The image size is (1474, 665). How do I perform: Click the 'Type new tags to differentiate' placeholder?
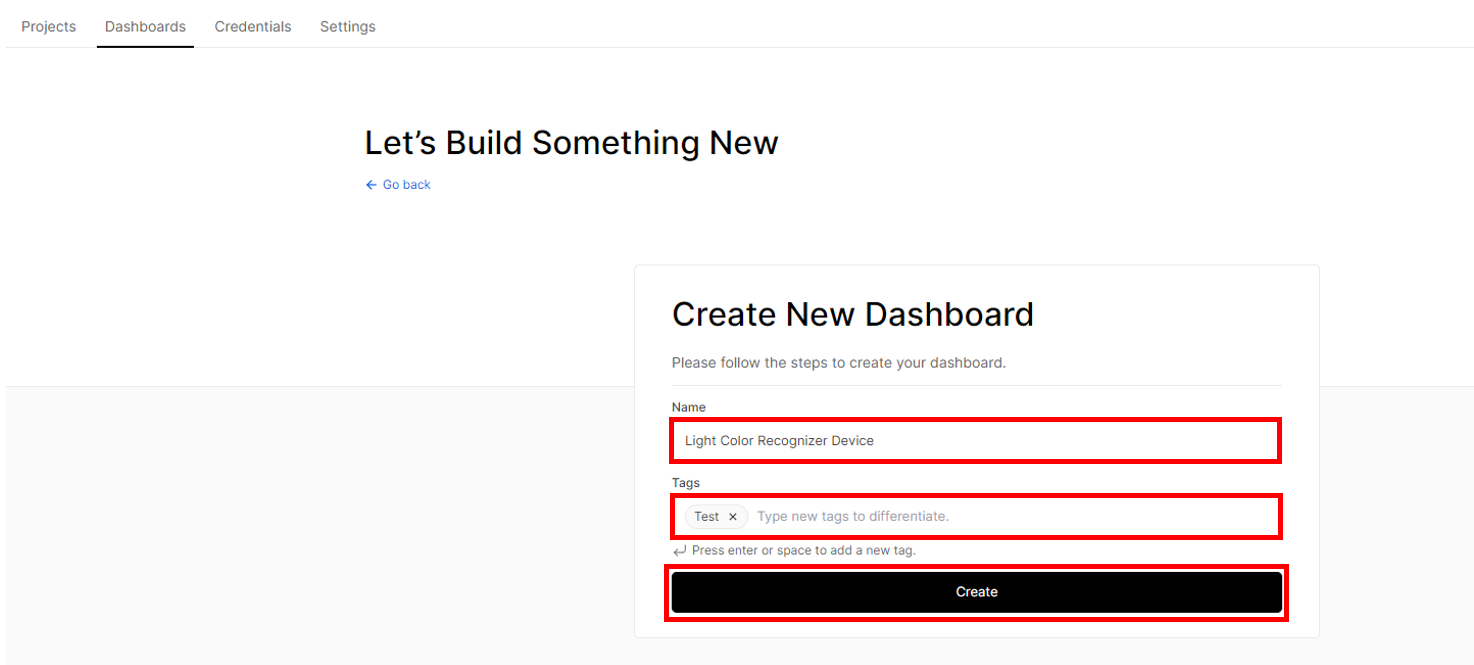coord(853,517)
